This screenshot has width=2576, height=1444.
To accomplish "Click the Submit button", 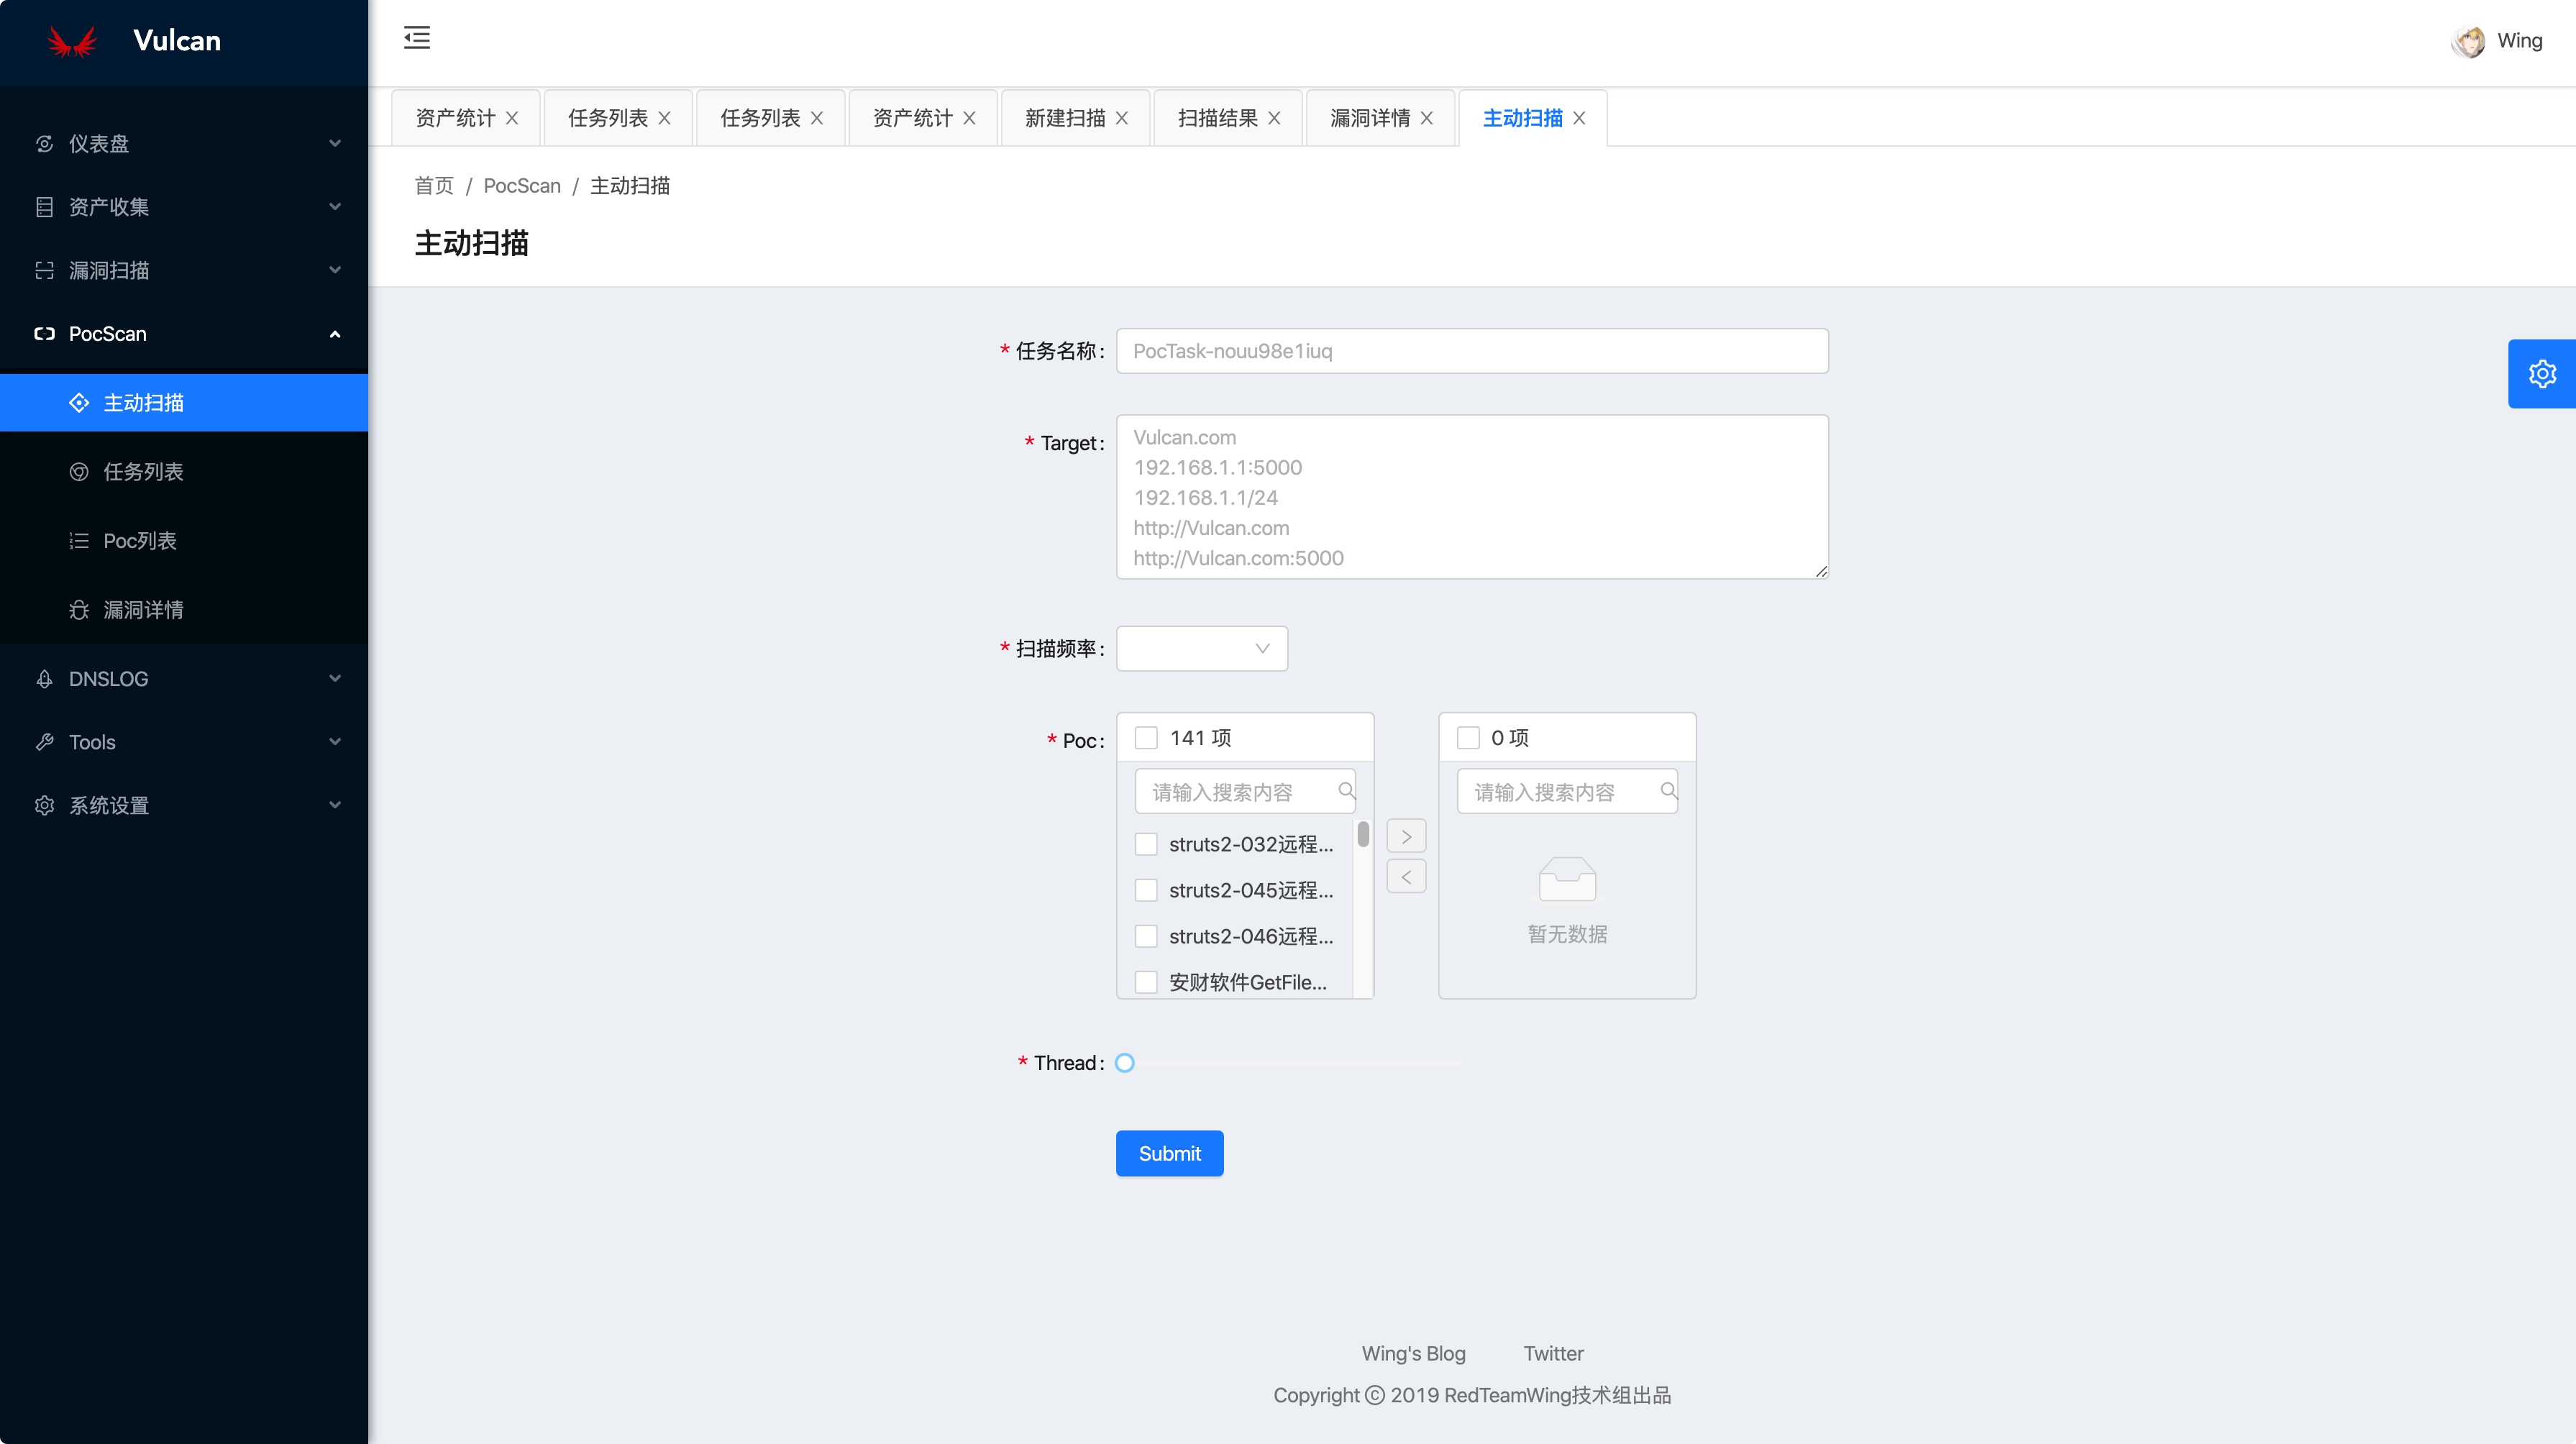I will [x=1169, y=1153].
